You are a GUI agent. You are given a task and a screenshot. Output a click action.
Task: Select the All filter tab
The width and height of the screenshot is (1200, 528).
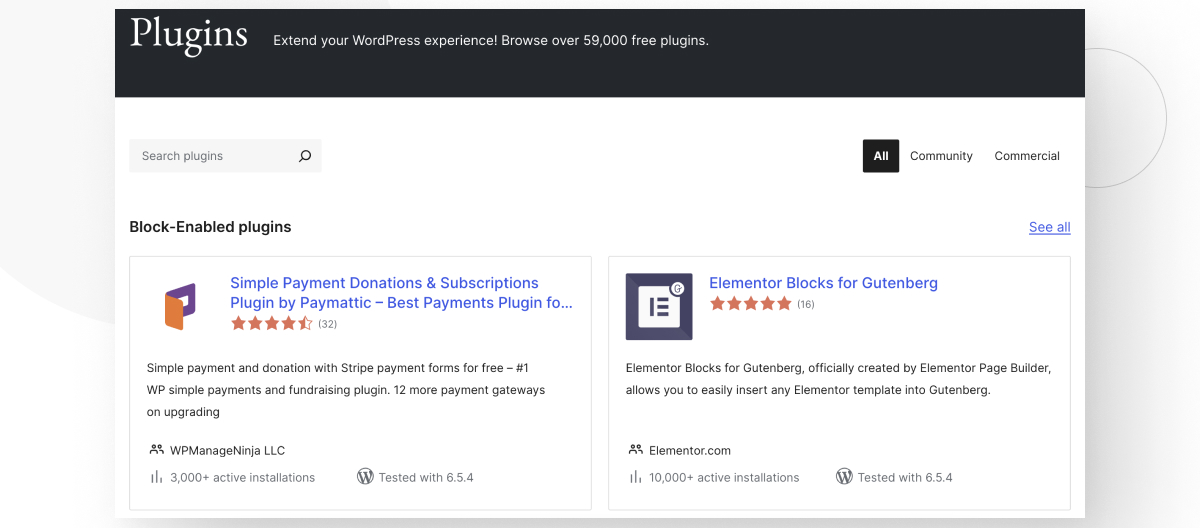click(x=880, y=156)
